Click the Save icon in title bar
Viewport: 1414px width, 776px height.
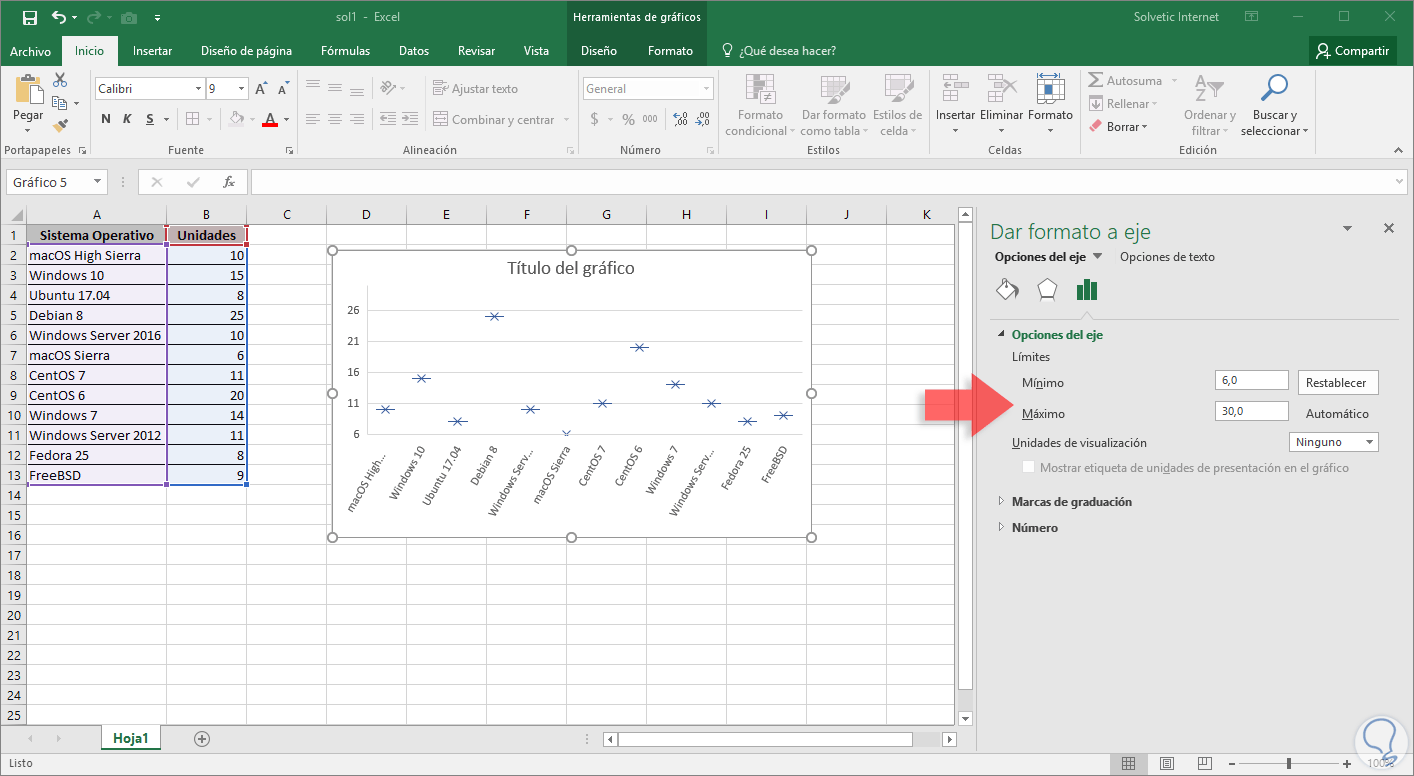point(29,17)
